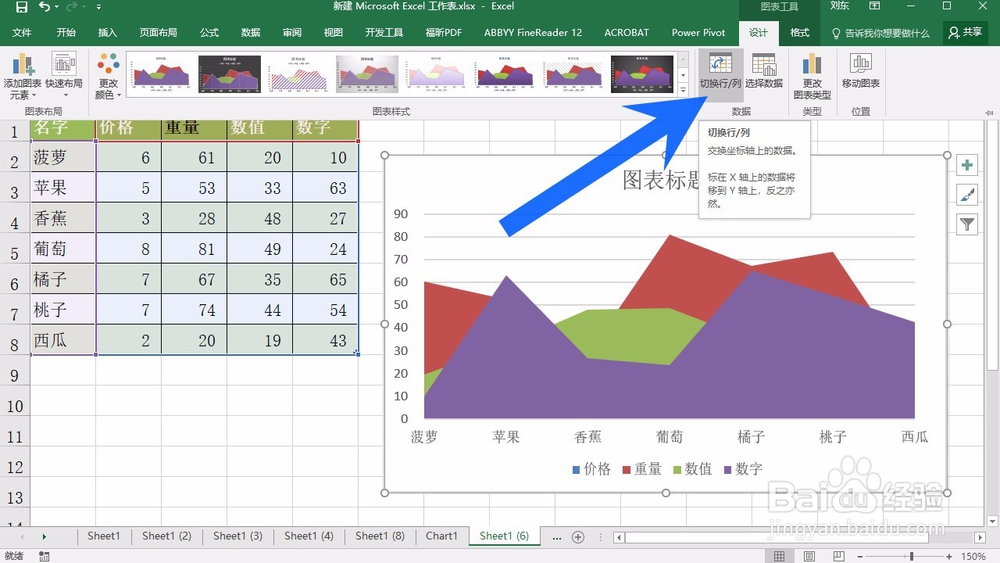Switch to the 开发工具 ribbon tab
The height and width of the screenshot is (563, 1000).
click(384, 33)
